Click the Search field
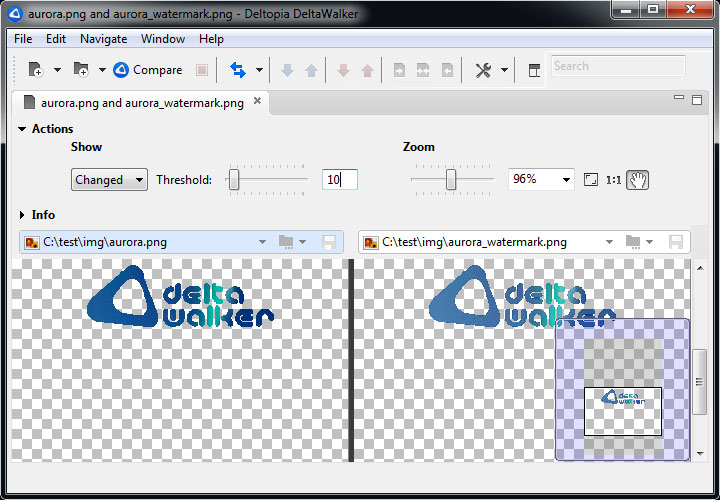 pyautogui.click(x=618, y=66)
